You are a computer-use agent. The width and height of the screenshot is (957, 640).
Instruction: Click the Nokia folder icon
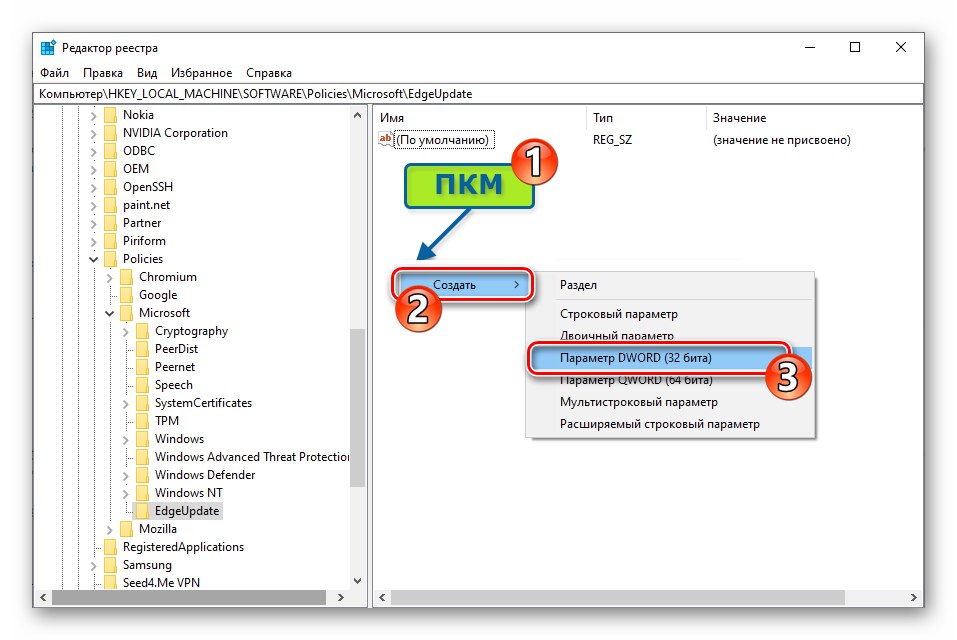click(110, 115)
